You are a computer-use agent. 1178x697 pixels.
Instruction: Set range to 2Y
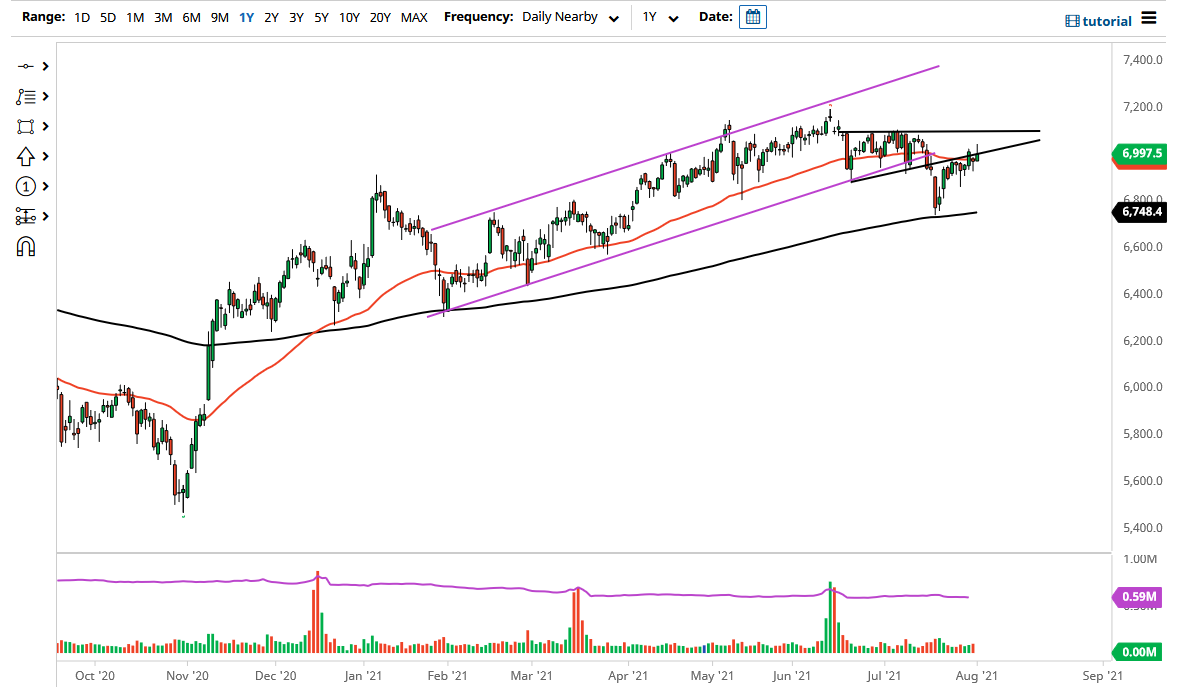[x=271, y=17]
